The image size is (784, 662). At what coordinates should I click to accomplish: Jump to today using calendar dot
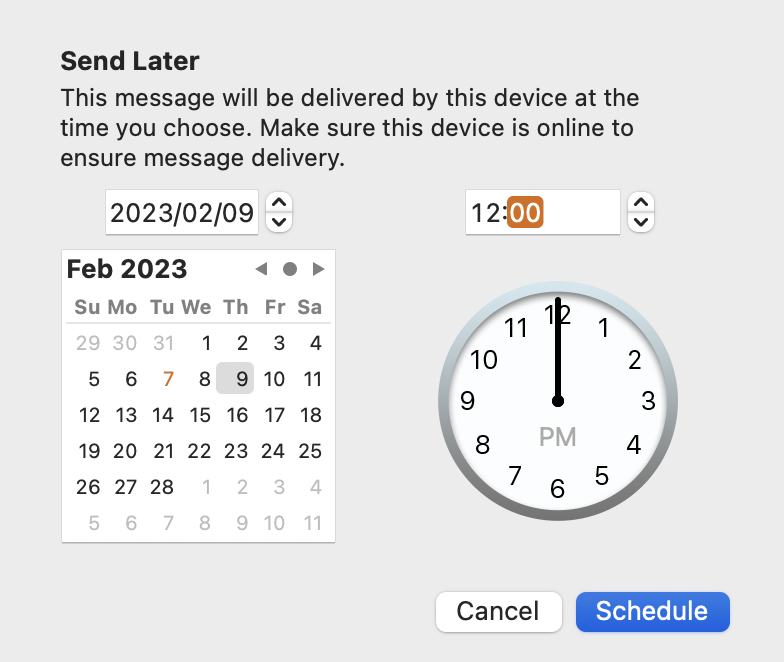(x=290, y=269)
